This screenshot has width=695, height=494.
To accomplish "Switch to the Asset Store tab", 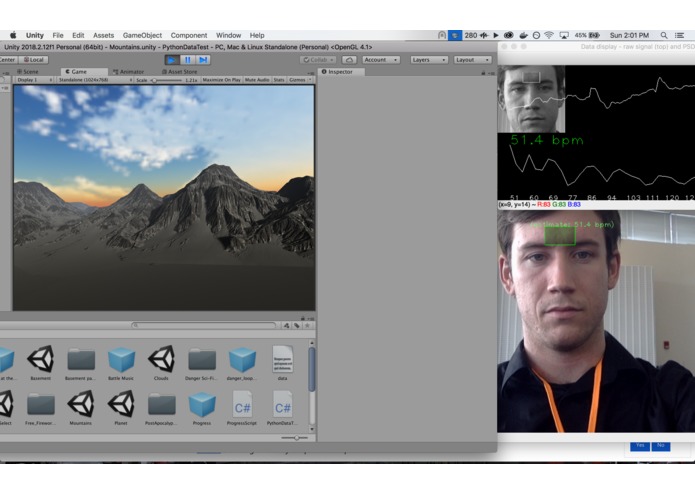I will [x=179, y=72].
